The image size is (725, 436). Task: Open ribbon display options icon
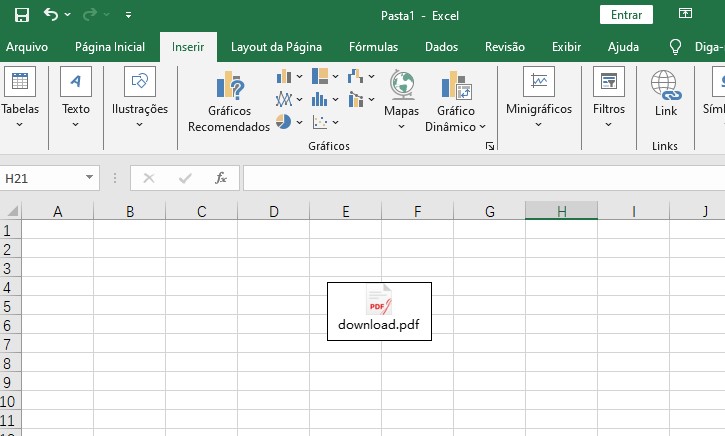685,14
